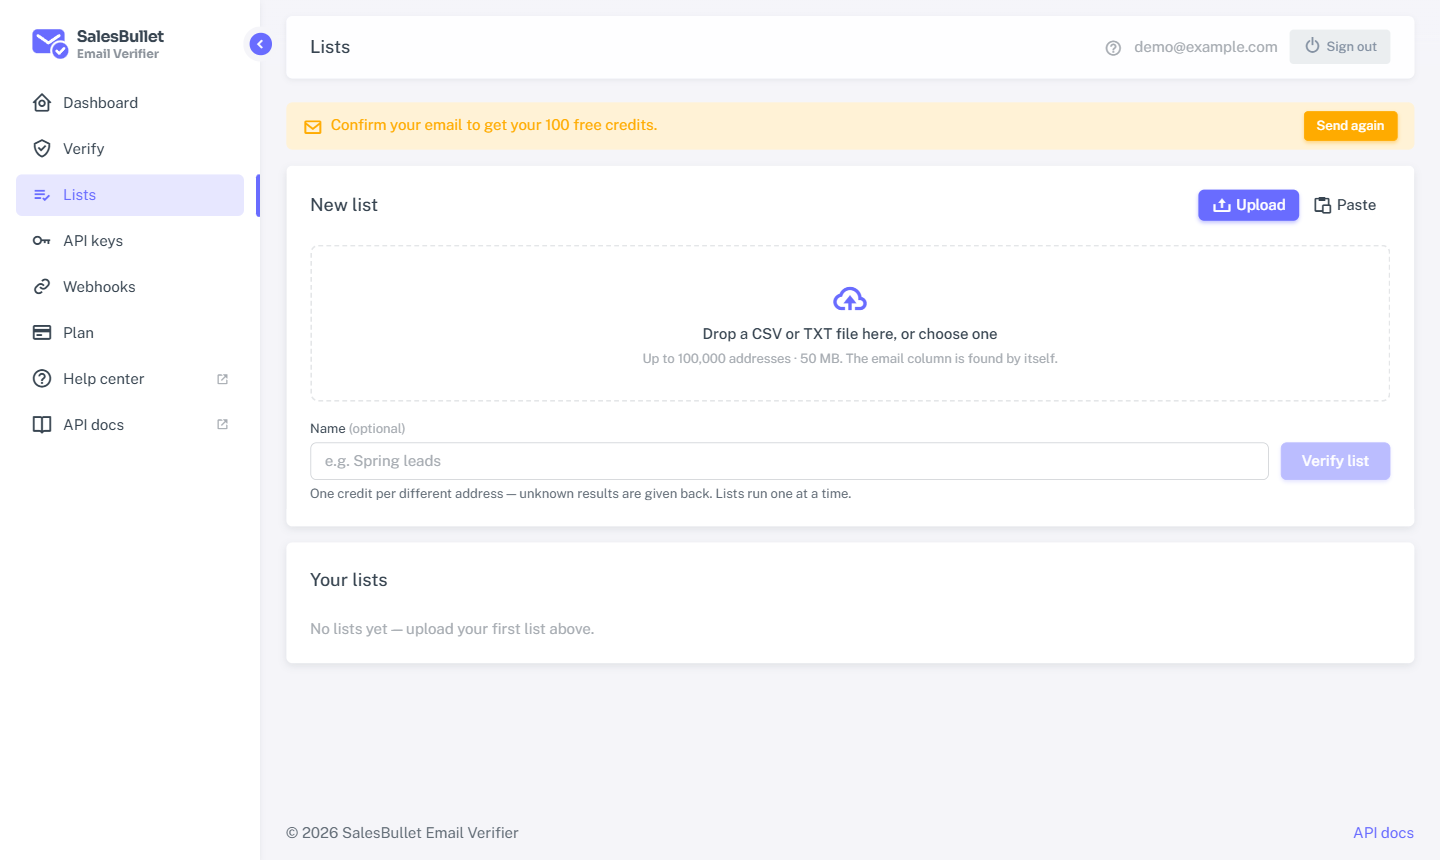Click the help icon beside demo@example.com
The image size is (1440, 860).
tap(1113, 48)
